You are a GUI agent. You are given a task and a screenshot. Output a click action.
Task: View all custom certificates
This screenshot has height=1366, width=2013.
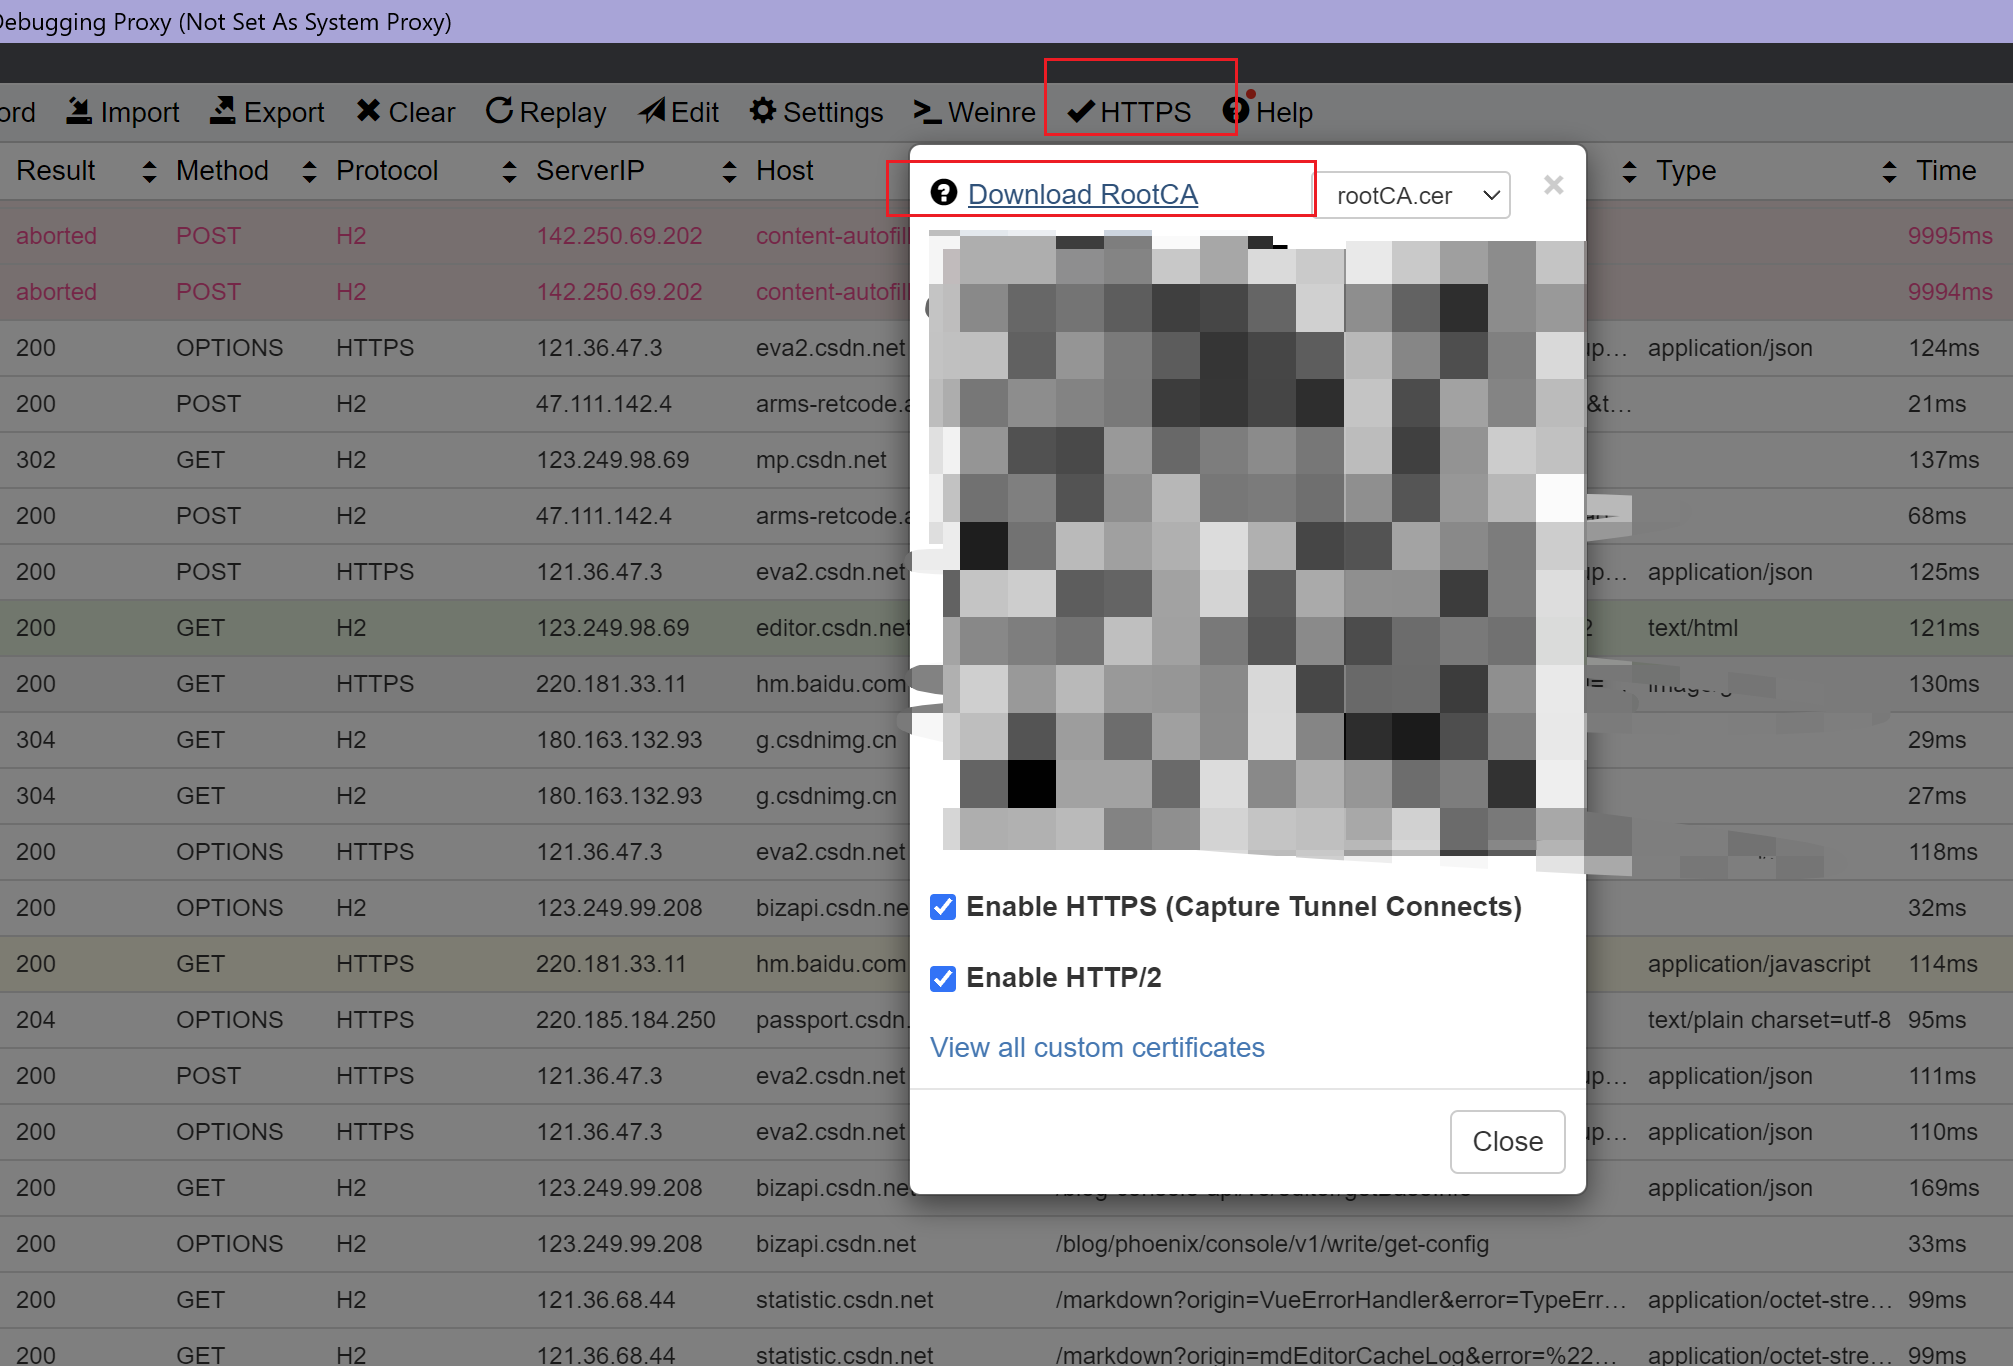point(1097,1047)
